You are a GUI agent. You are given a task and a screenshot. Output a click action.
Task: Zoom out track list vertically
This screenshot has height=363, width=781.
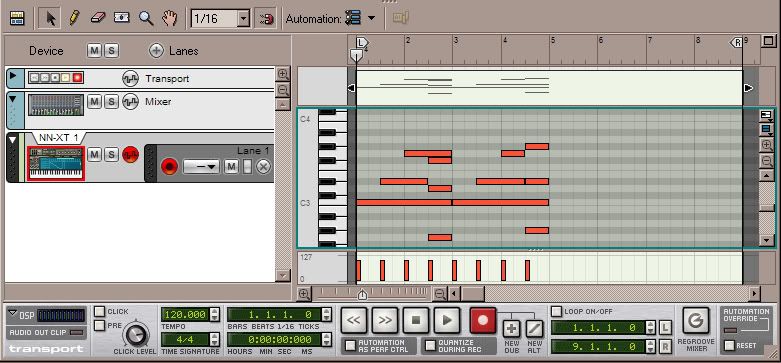pos(282,90)
